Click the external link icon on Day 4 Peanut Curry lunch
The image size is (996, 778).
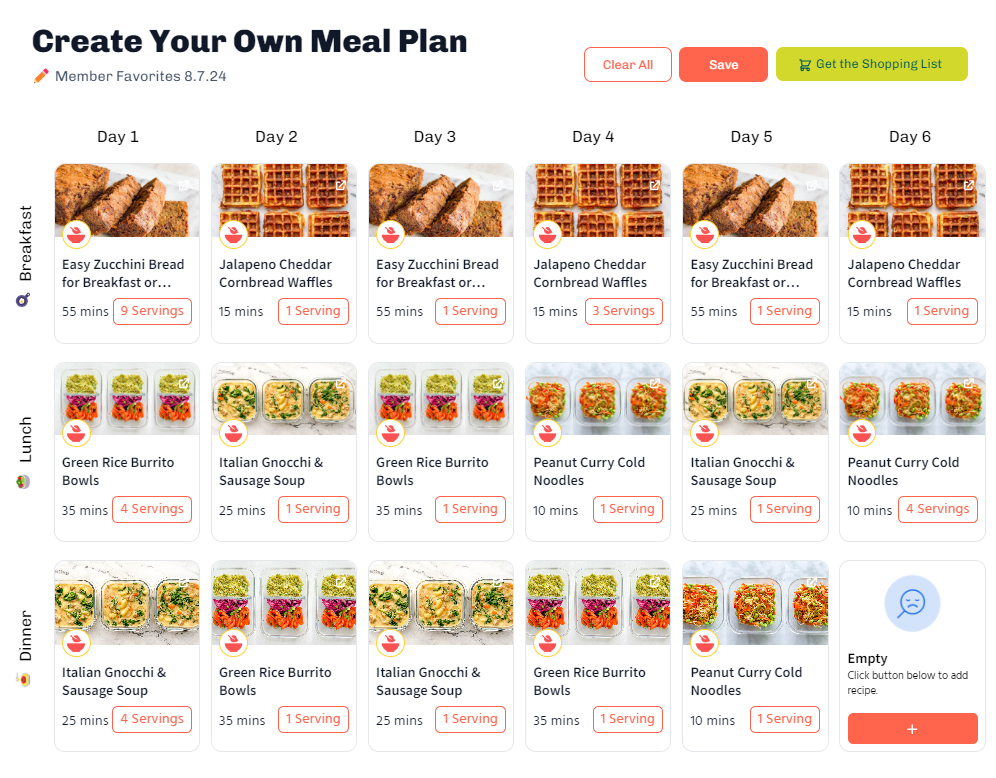point(655,383)
